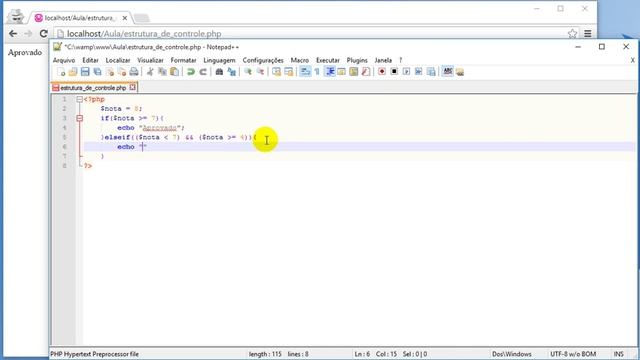640x360 pixels.
Task: Toggle indent guide display
Action: pos(329,72)
